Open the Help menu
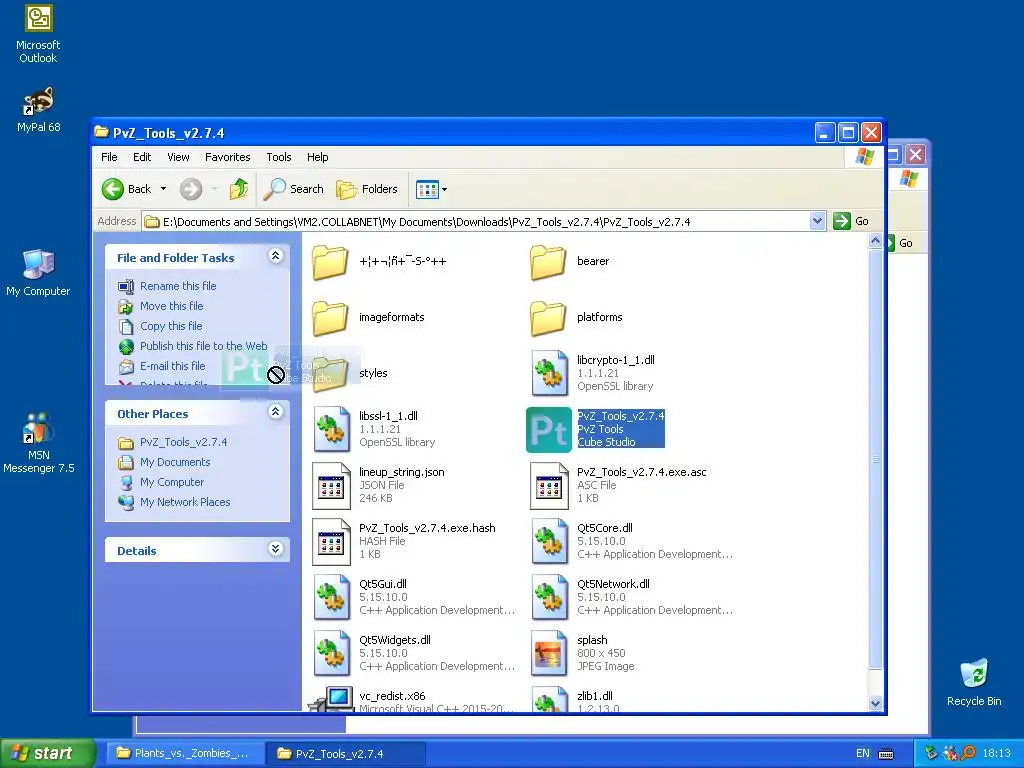 pyautogui.click(x=317, y=157)
